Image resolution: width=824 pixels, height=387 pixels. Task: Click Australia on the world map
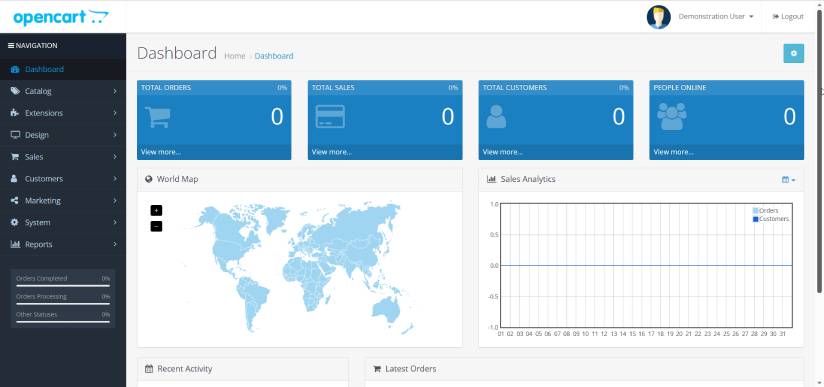(x=386, y=309)
